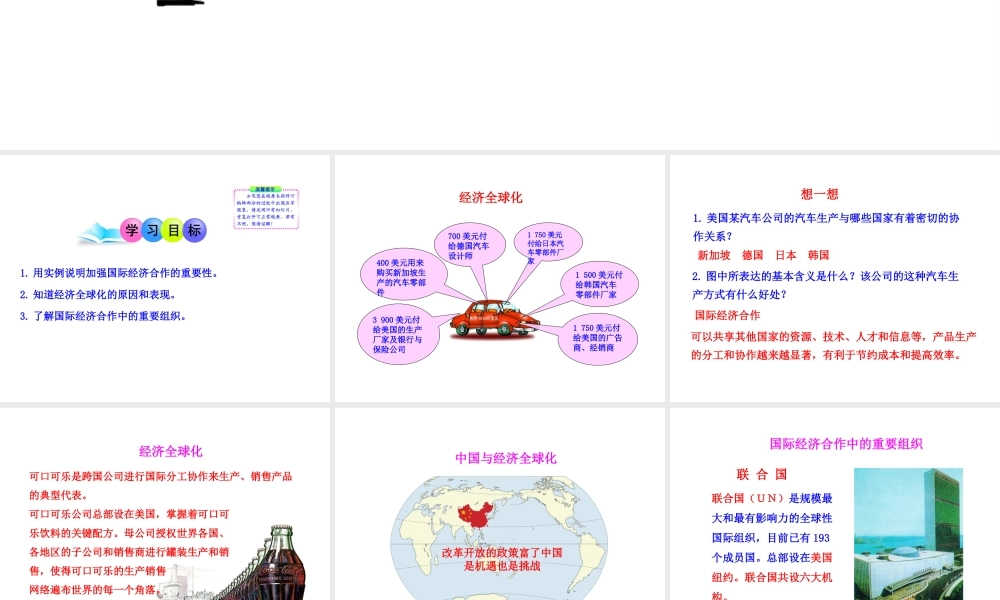Click the line 可口可乐是跨国公司进行国际分工
Screen dimensions: 1000x600
point(161,486)
